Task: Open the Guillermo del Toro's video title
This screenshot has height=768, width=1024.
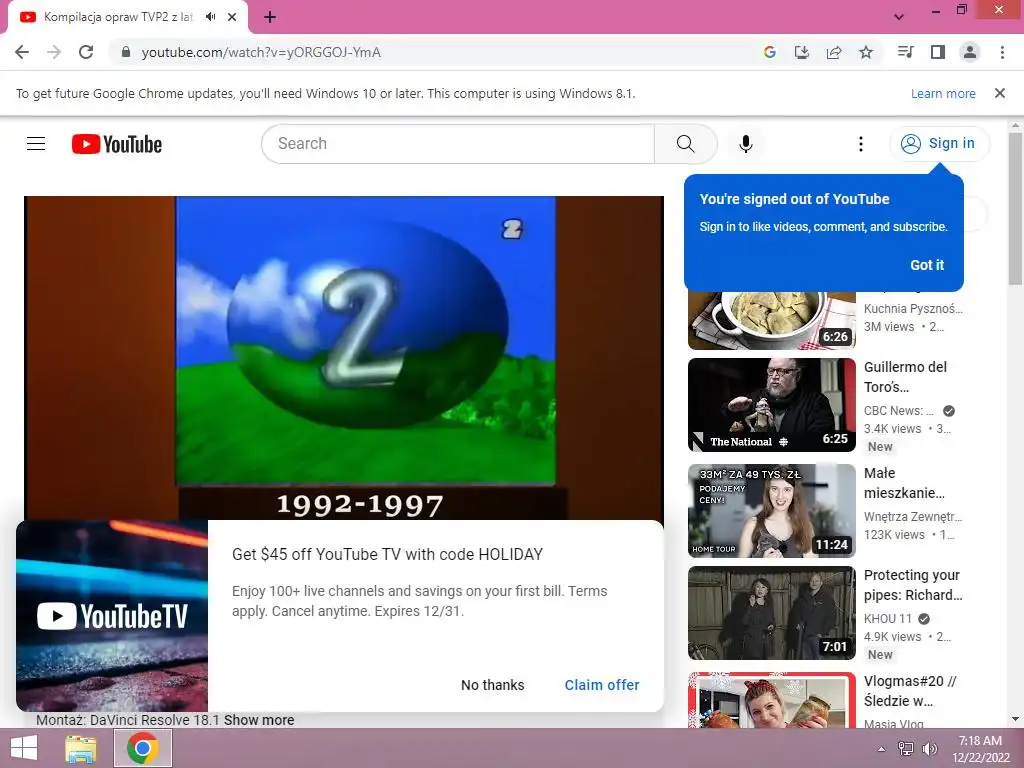Action: click(905, 377)
